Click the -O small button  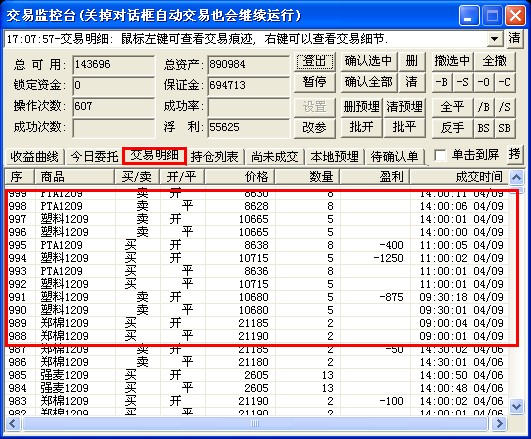click(x=484, y=82)
